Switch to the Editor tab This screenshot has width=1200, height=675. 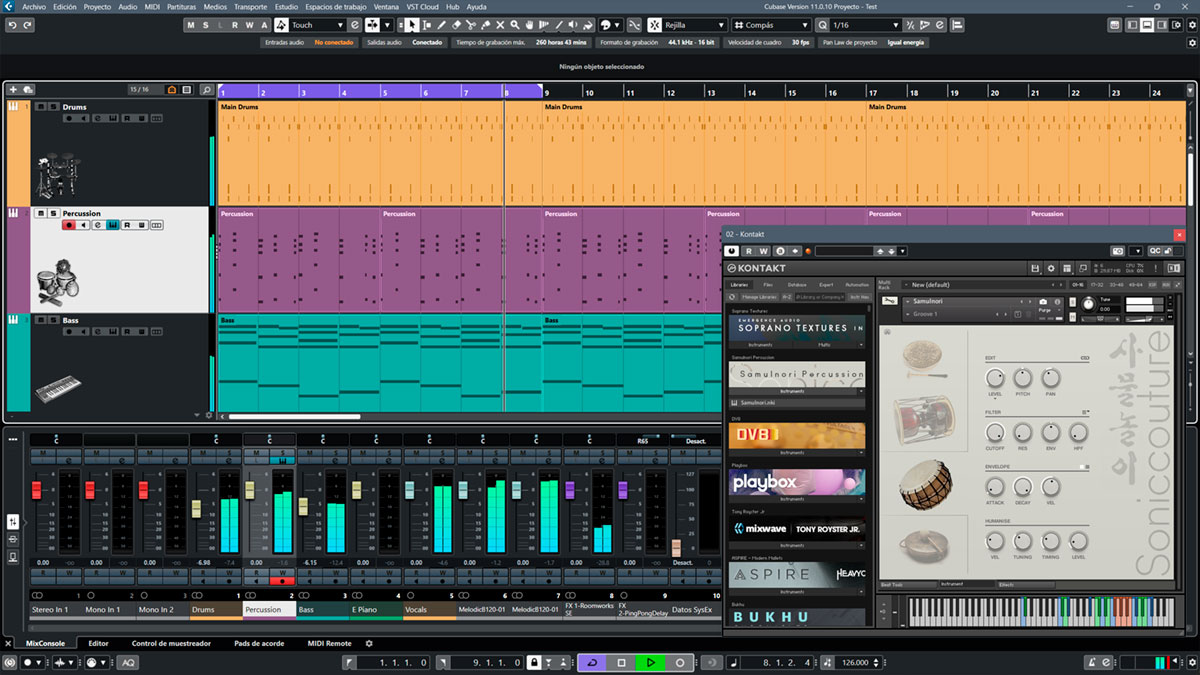click(x=98, y=643)
